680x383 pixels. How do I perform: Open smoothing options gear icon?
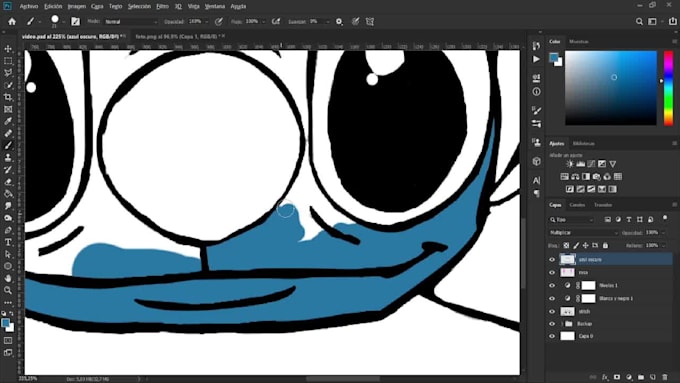click(339, 21)
